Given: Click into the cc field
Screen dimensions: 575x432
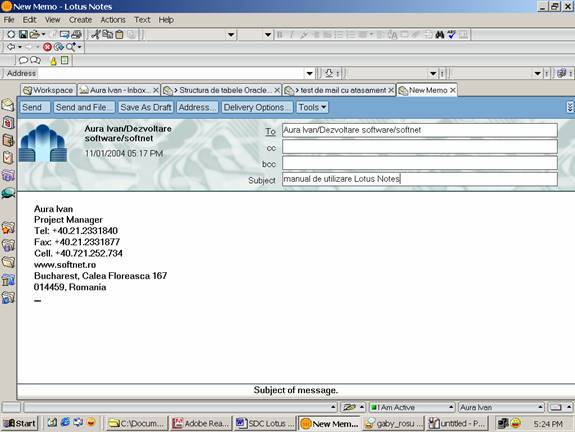Looking at the screenshot, I should pos(420,147).
